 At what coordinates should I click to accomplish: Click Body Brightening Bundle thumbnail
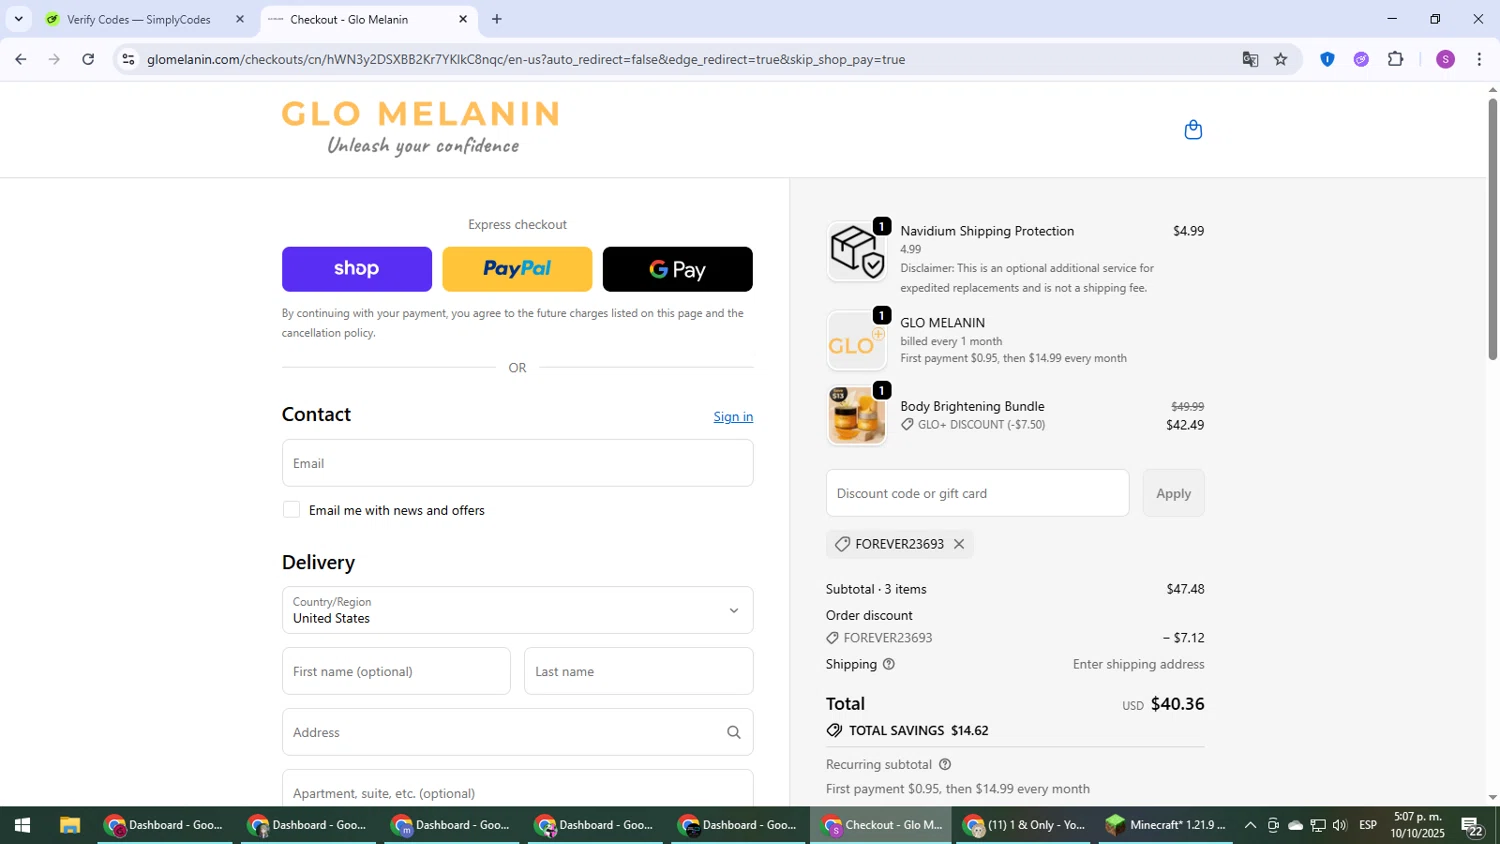click(857, 415)
